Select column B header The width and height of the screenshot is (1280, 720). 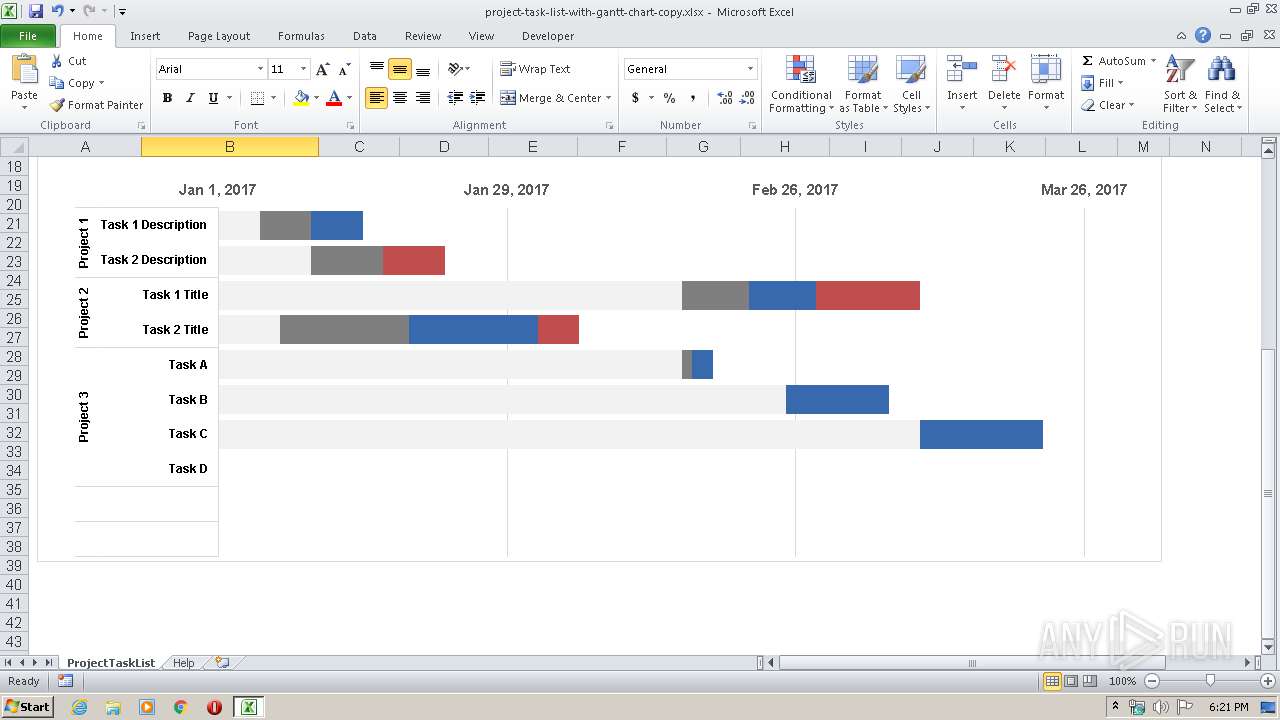coord(229,147)
